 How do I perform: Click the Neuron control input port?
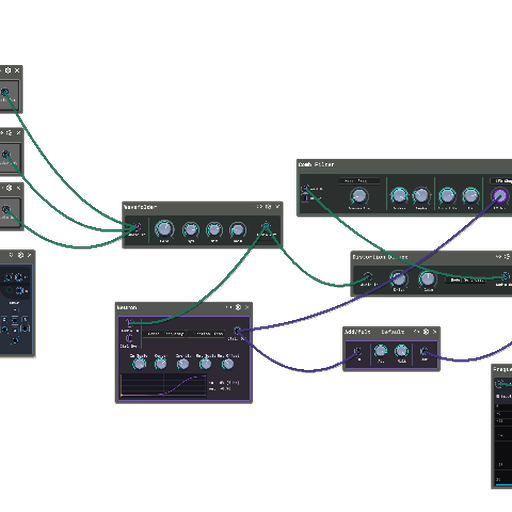tap(129, 338)
